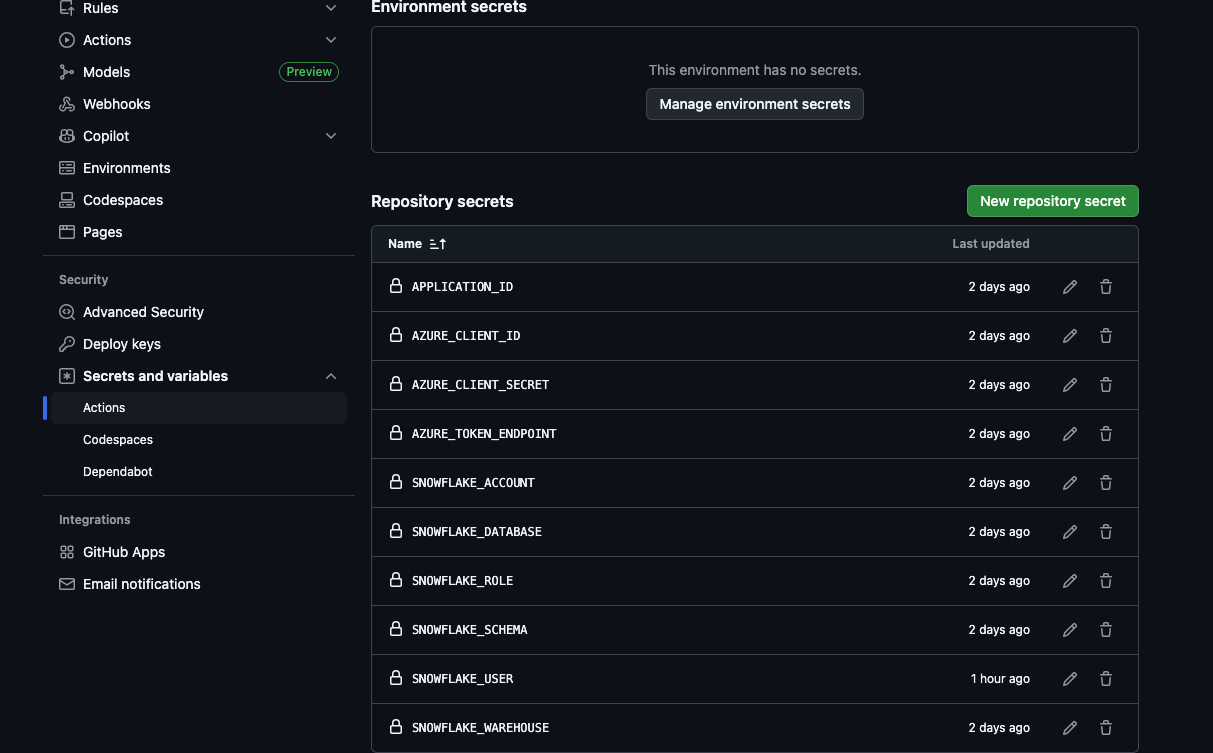1213x753 pixels.
Task: Expand the Copilot sidebar section
Action: click(x=331, y=136)
